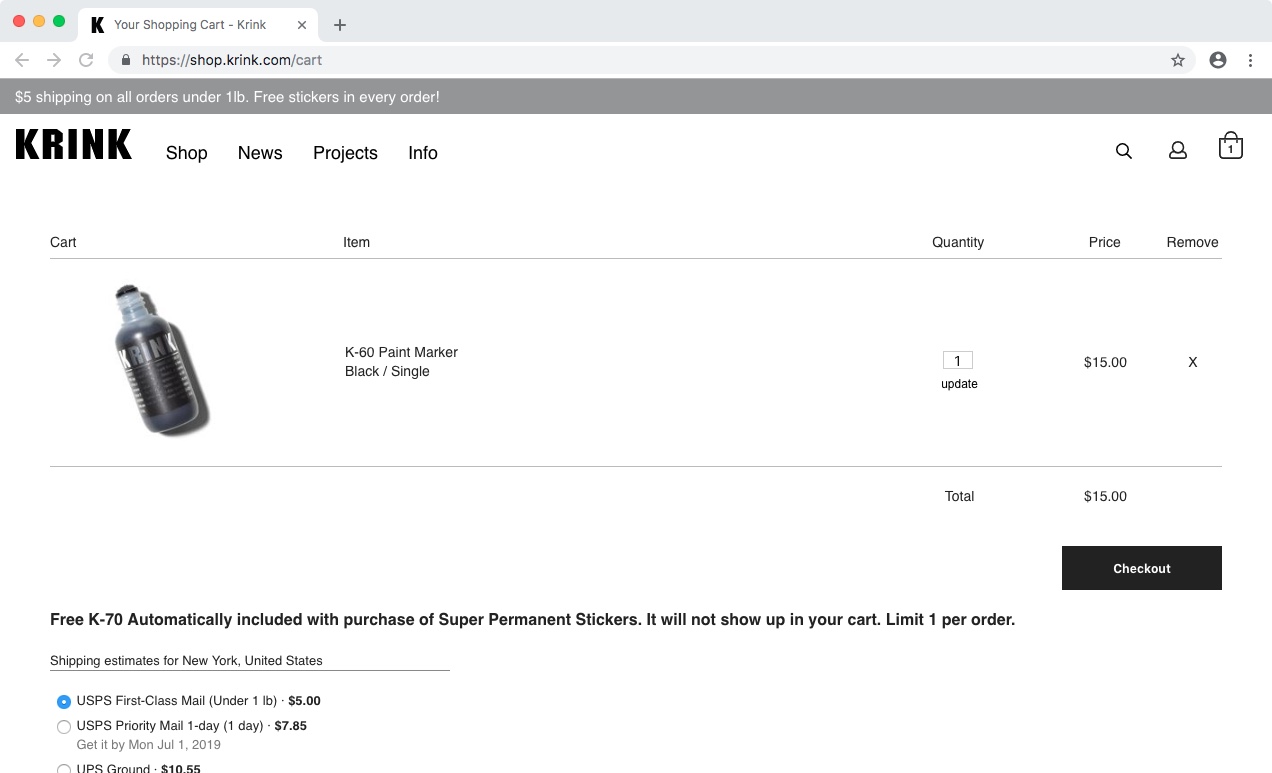Click the Item column header
This screenshot has height=773, width=1272.
(356, 242)
